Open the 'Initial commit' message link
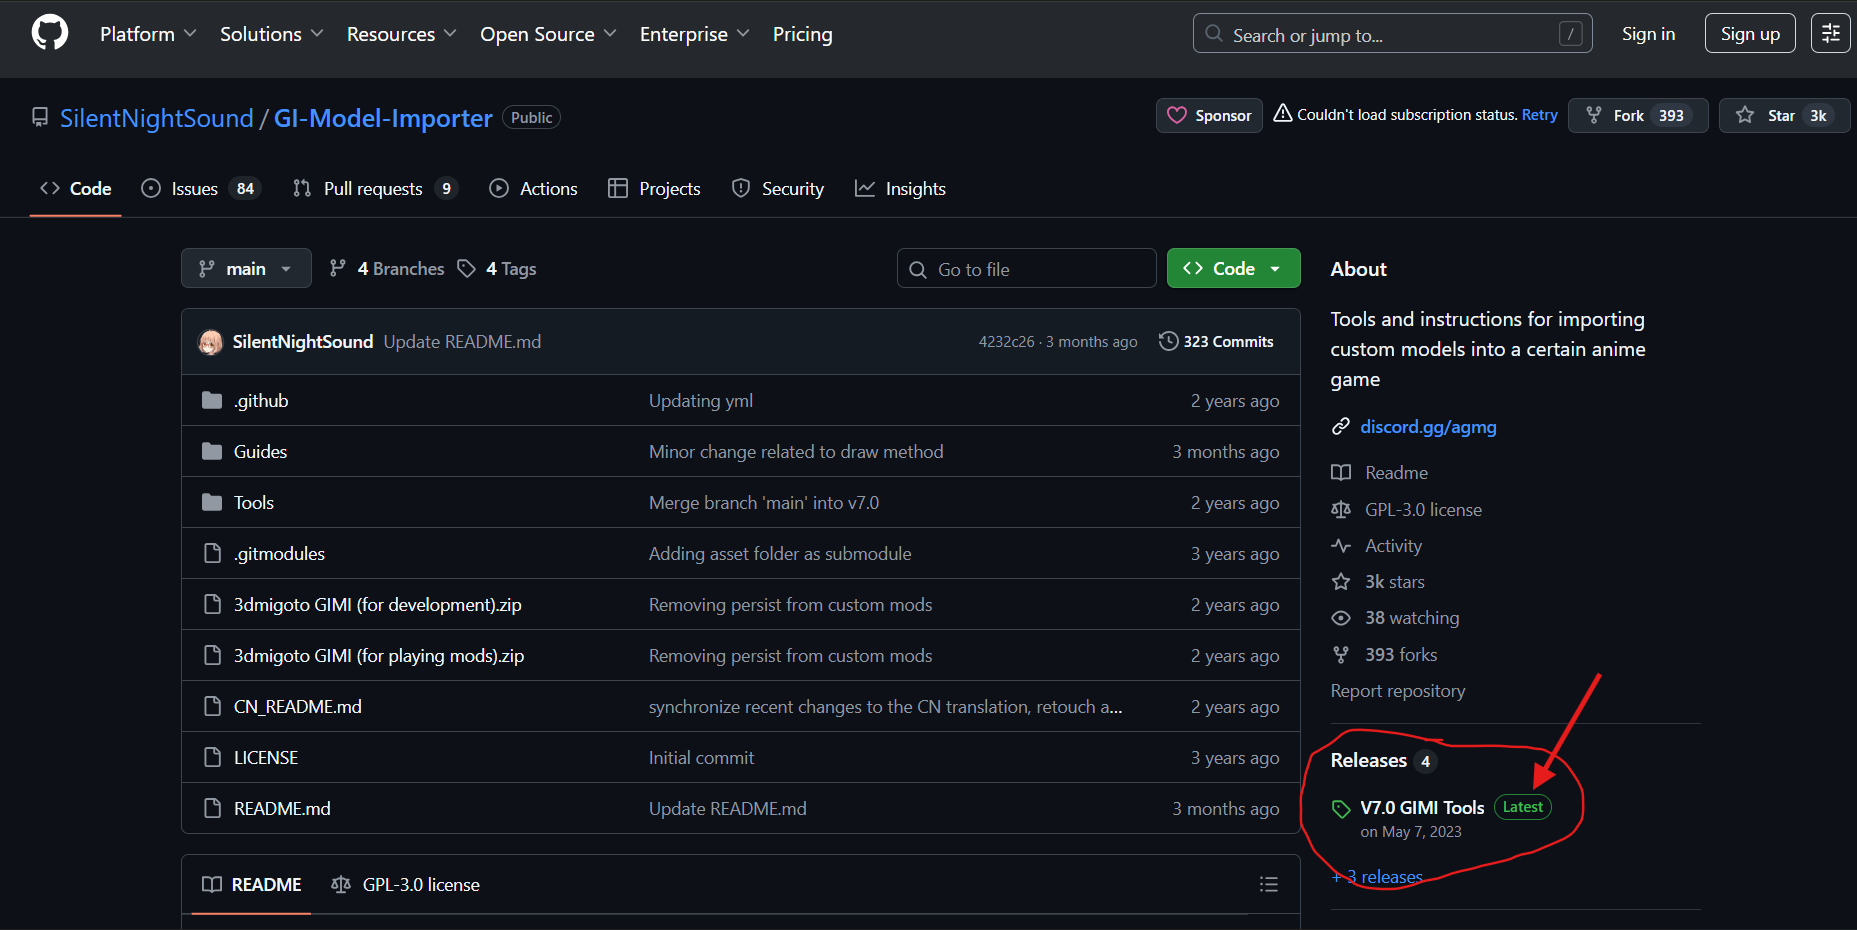Image resolution: width=1857 pixels, height=930 pixels. tap(701, 757)
